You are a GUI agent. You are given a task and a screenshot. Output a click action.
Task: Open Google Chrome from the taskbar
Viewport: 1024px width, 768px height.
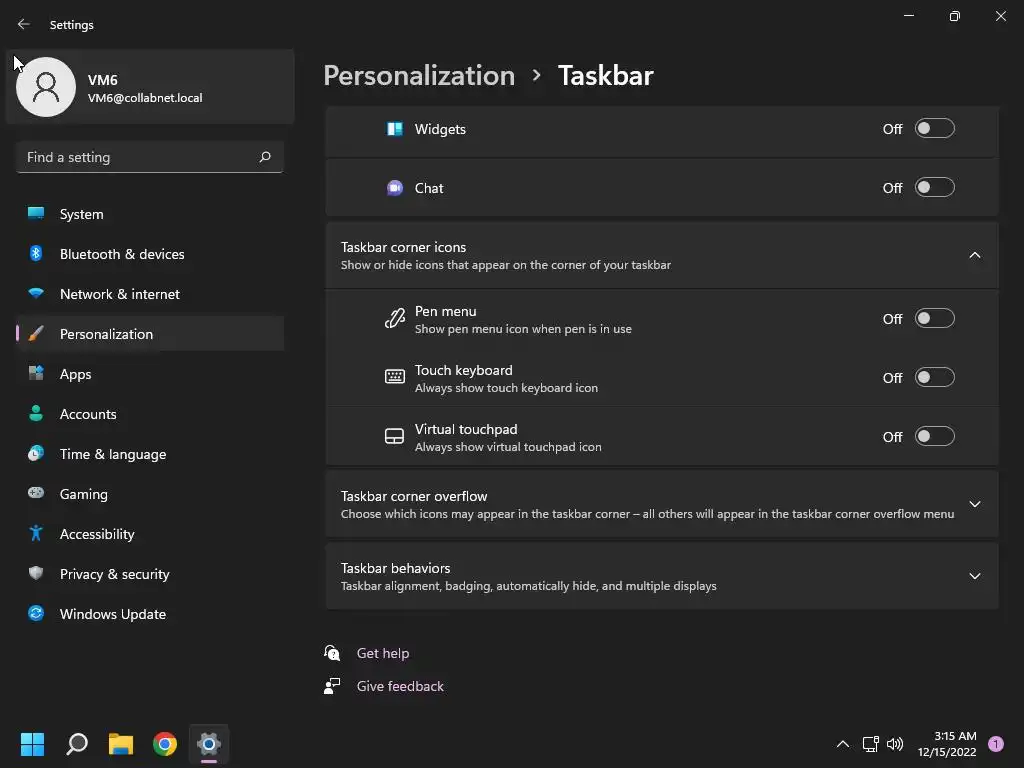pos(165,744)
